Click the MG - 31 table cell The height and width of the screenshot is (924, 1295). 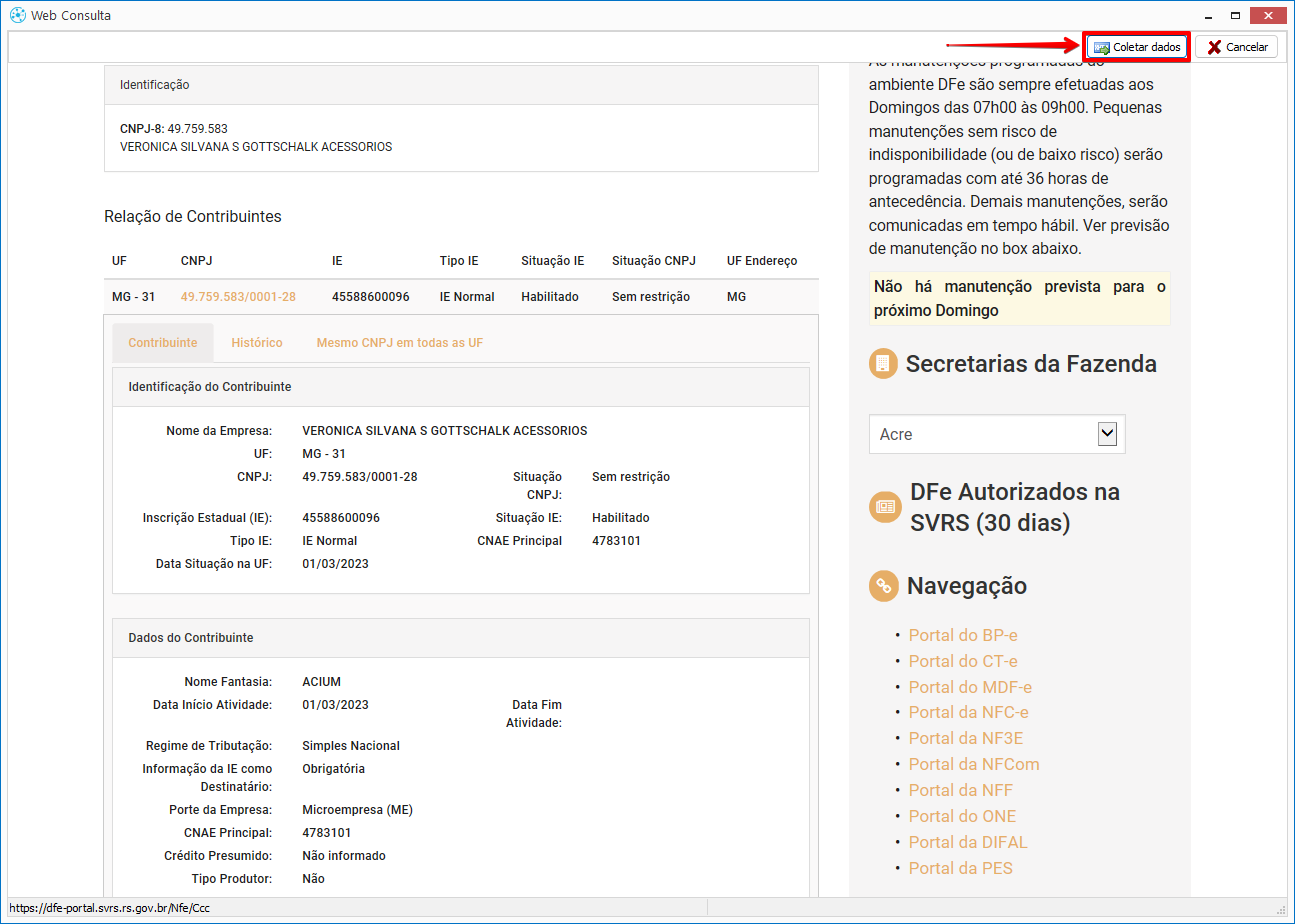pos(134,297)
